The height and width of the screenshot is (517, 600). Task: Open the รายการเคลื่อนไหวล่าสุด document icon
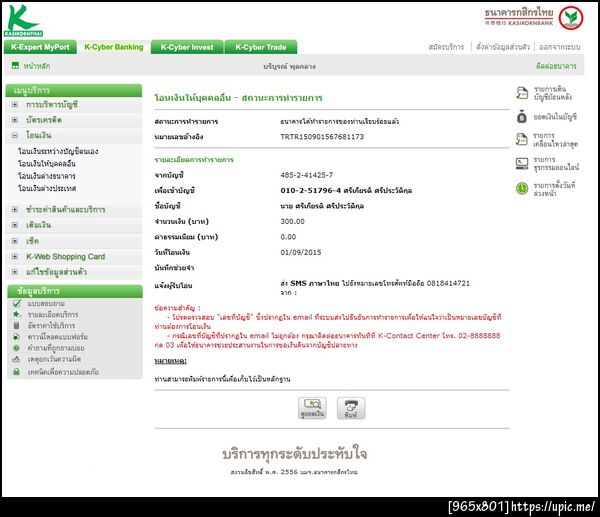522,140
